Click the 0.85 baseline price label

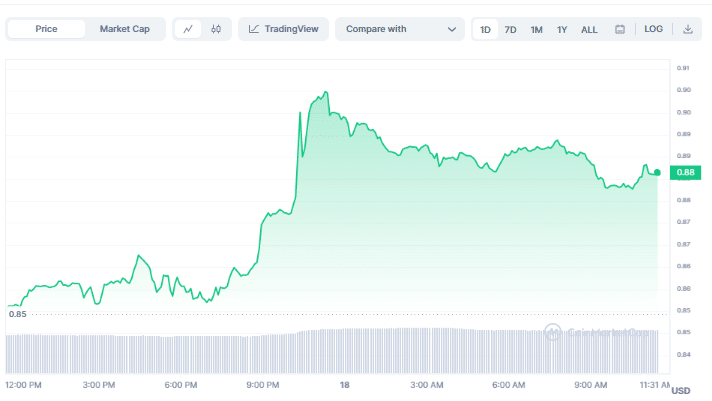tap(18, 314)
